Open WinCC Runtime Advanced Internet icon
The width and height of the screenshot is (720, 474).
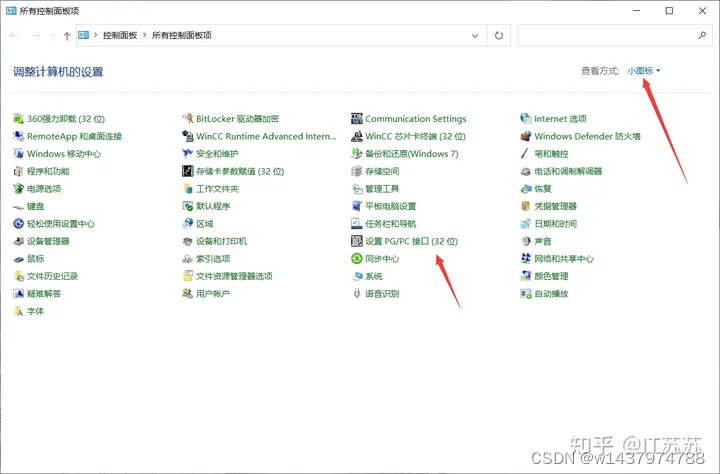187,136
